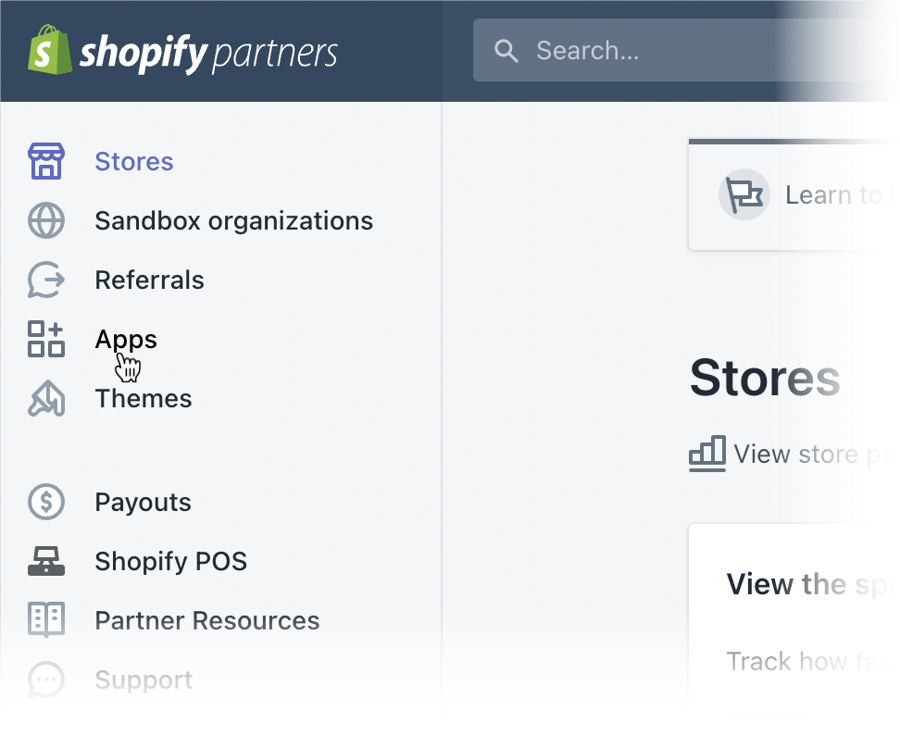Click the Stores storefront icon
Viewport: 900px width, 735px height.
coord(46,162)
